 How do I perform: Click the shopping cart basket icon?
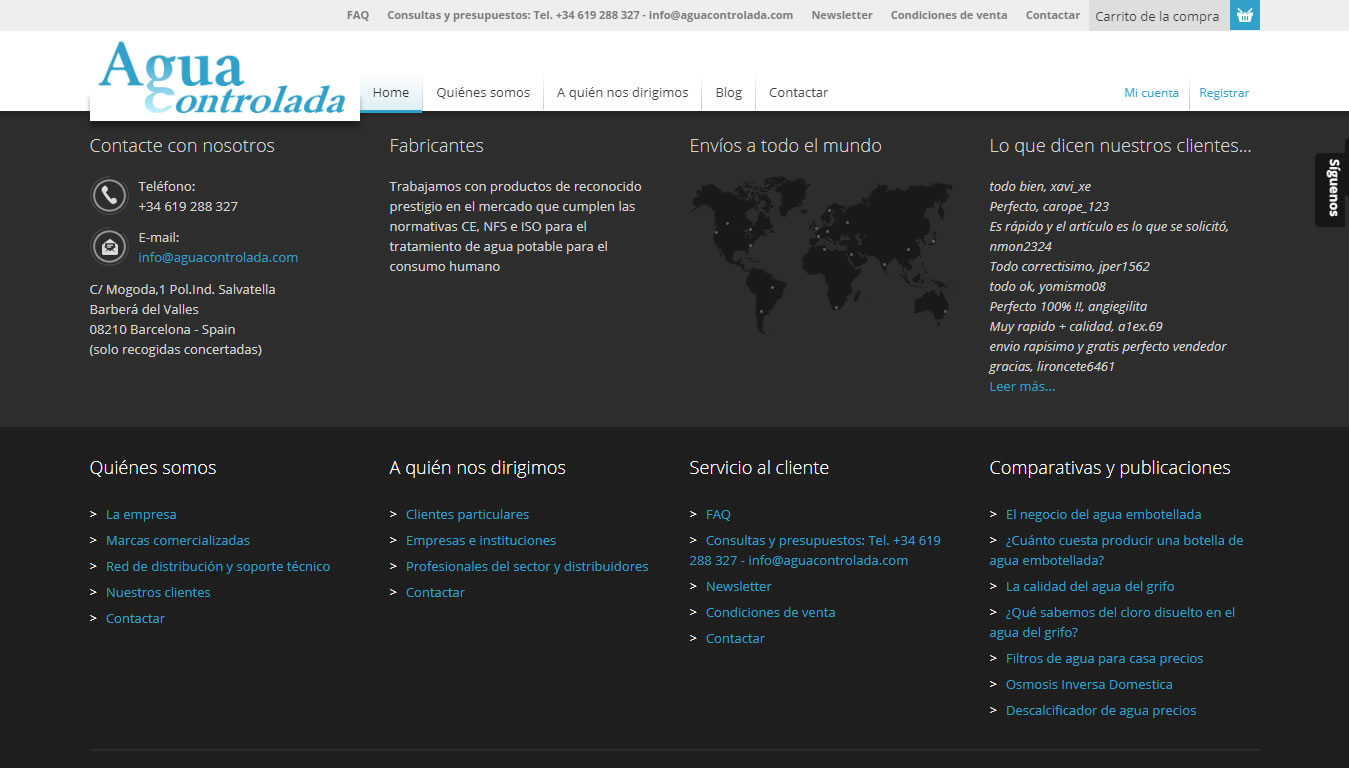click(x=1244, y=15)
